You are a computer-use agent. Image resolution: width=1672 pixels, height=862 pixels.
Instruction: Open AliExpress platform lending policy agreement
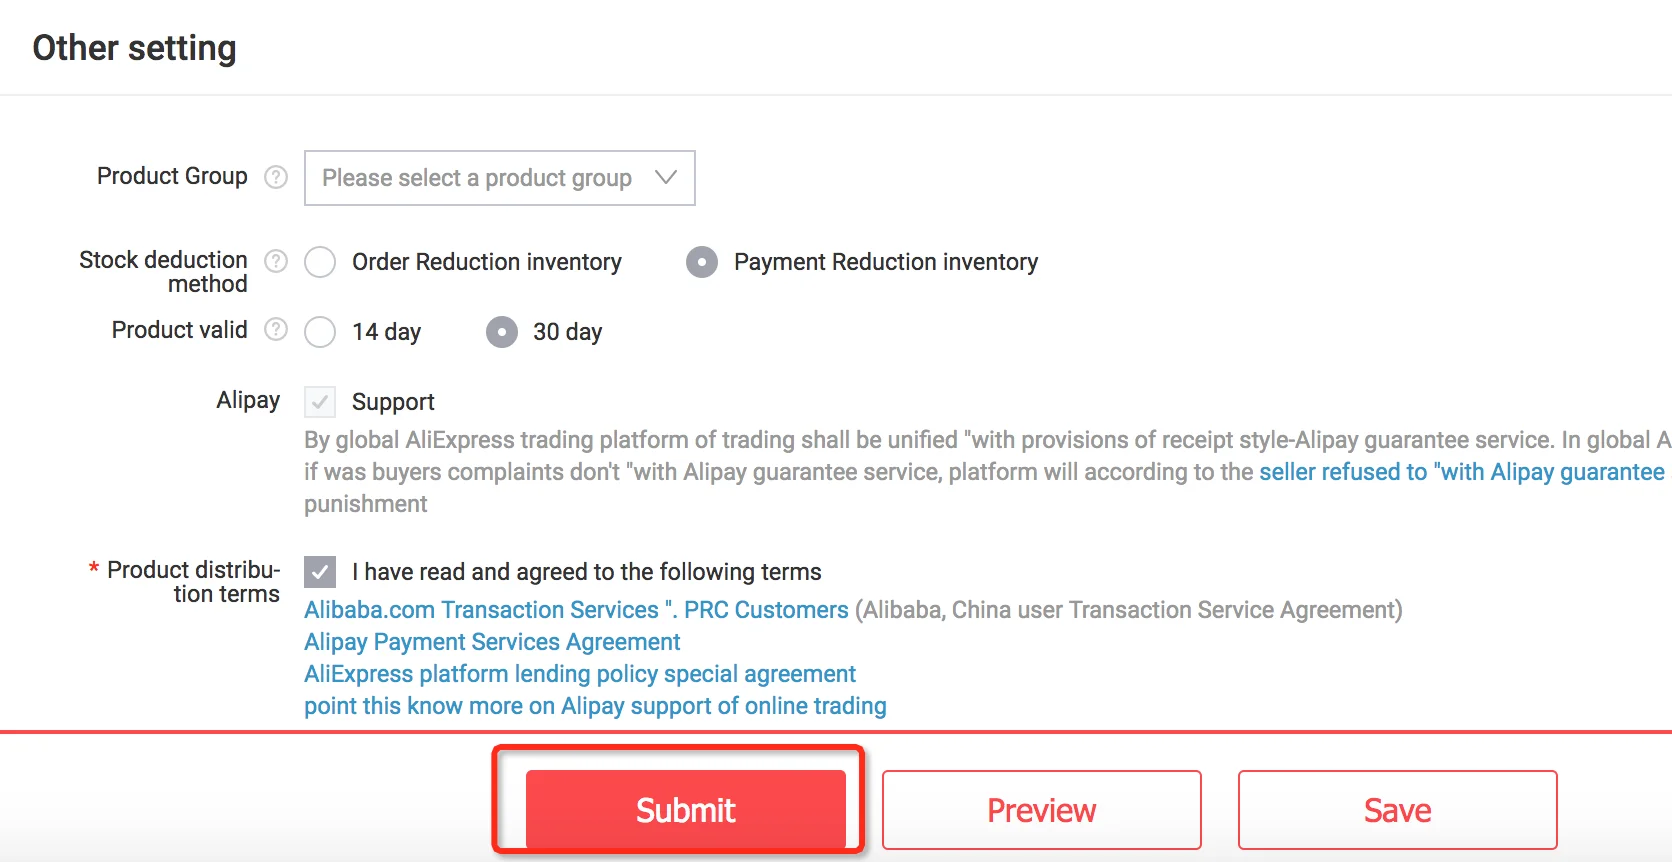click(x=580, y=674)
